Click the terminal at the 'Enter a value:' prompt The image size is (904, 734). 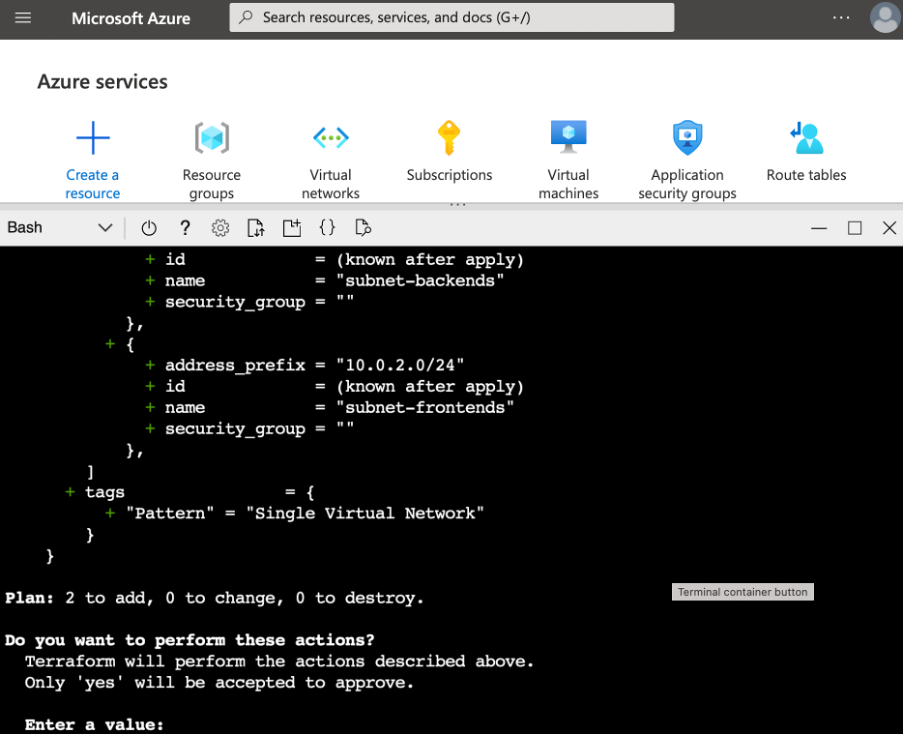[94, 725]
